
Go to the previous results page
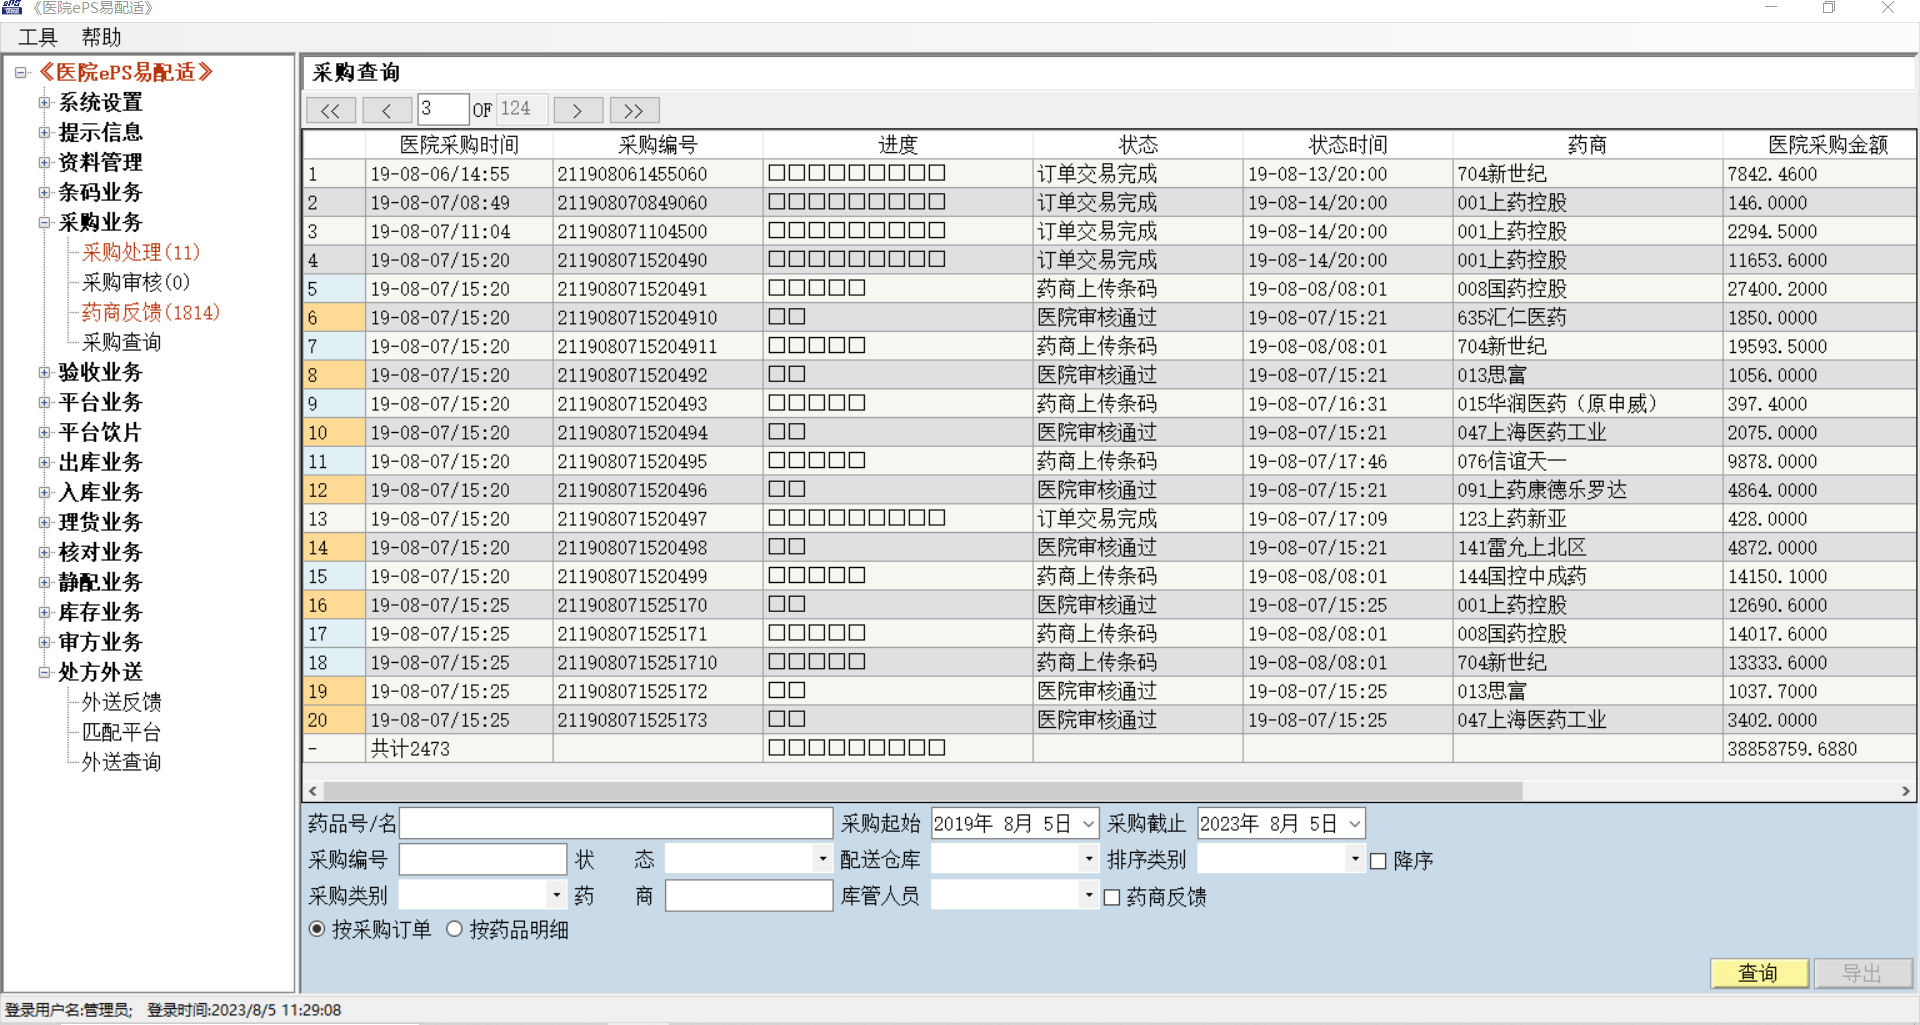click(386, 110)
